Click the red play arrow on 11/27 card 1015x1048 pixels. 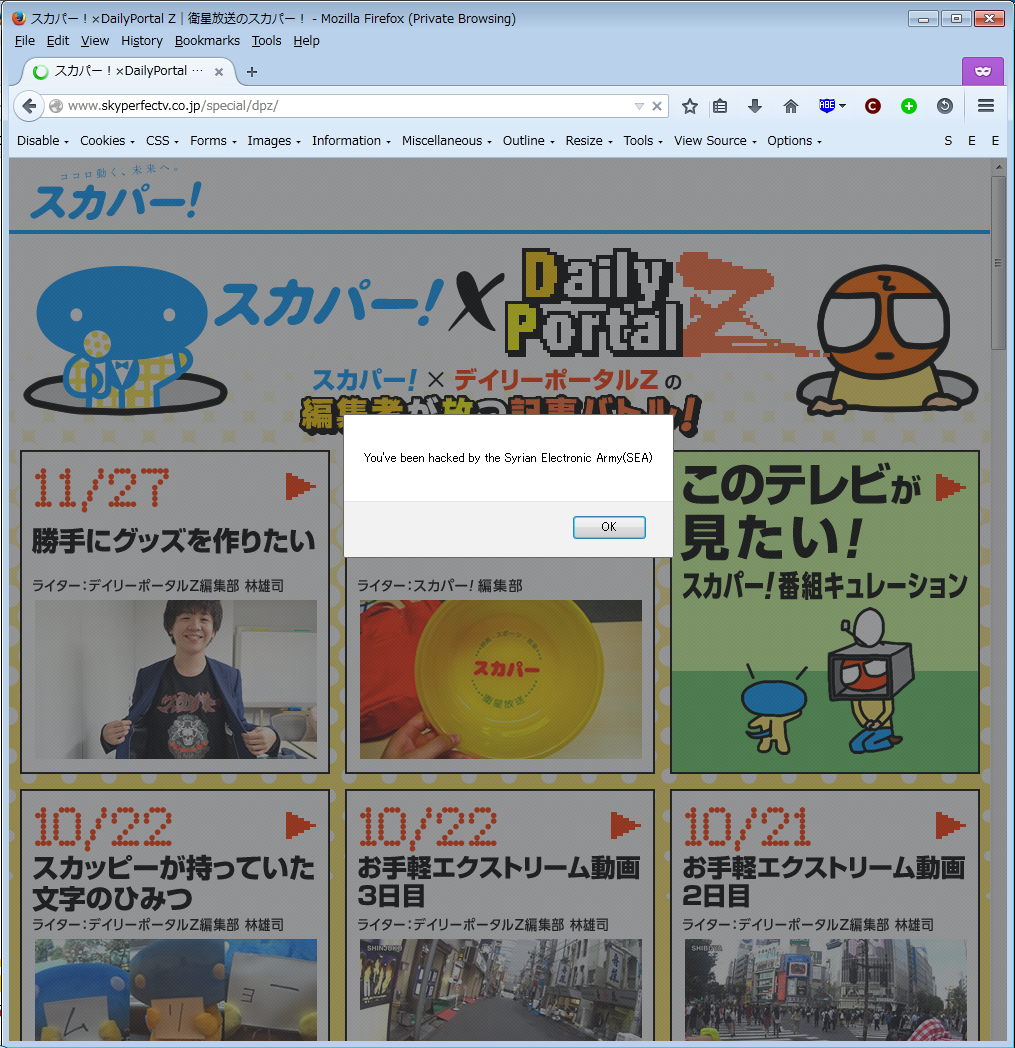300,486
